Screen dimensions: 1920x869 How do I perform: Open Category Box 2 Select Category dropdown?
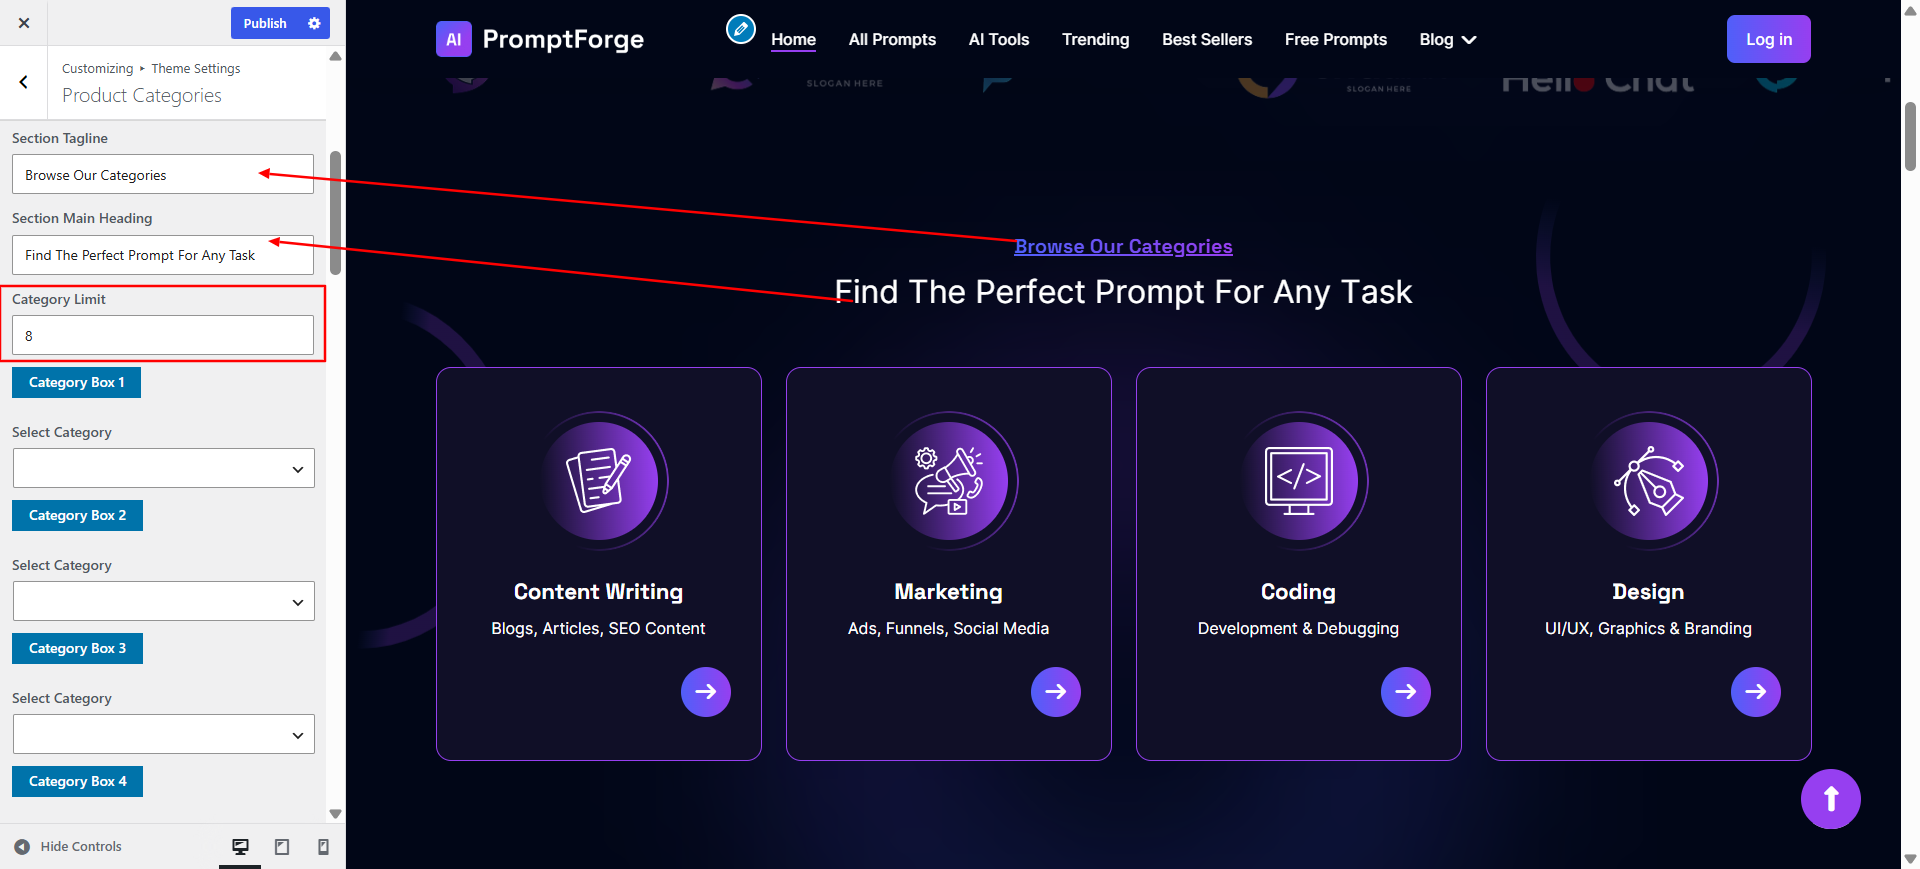[x=164, y=601]
